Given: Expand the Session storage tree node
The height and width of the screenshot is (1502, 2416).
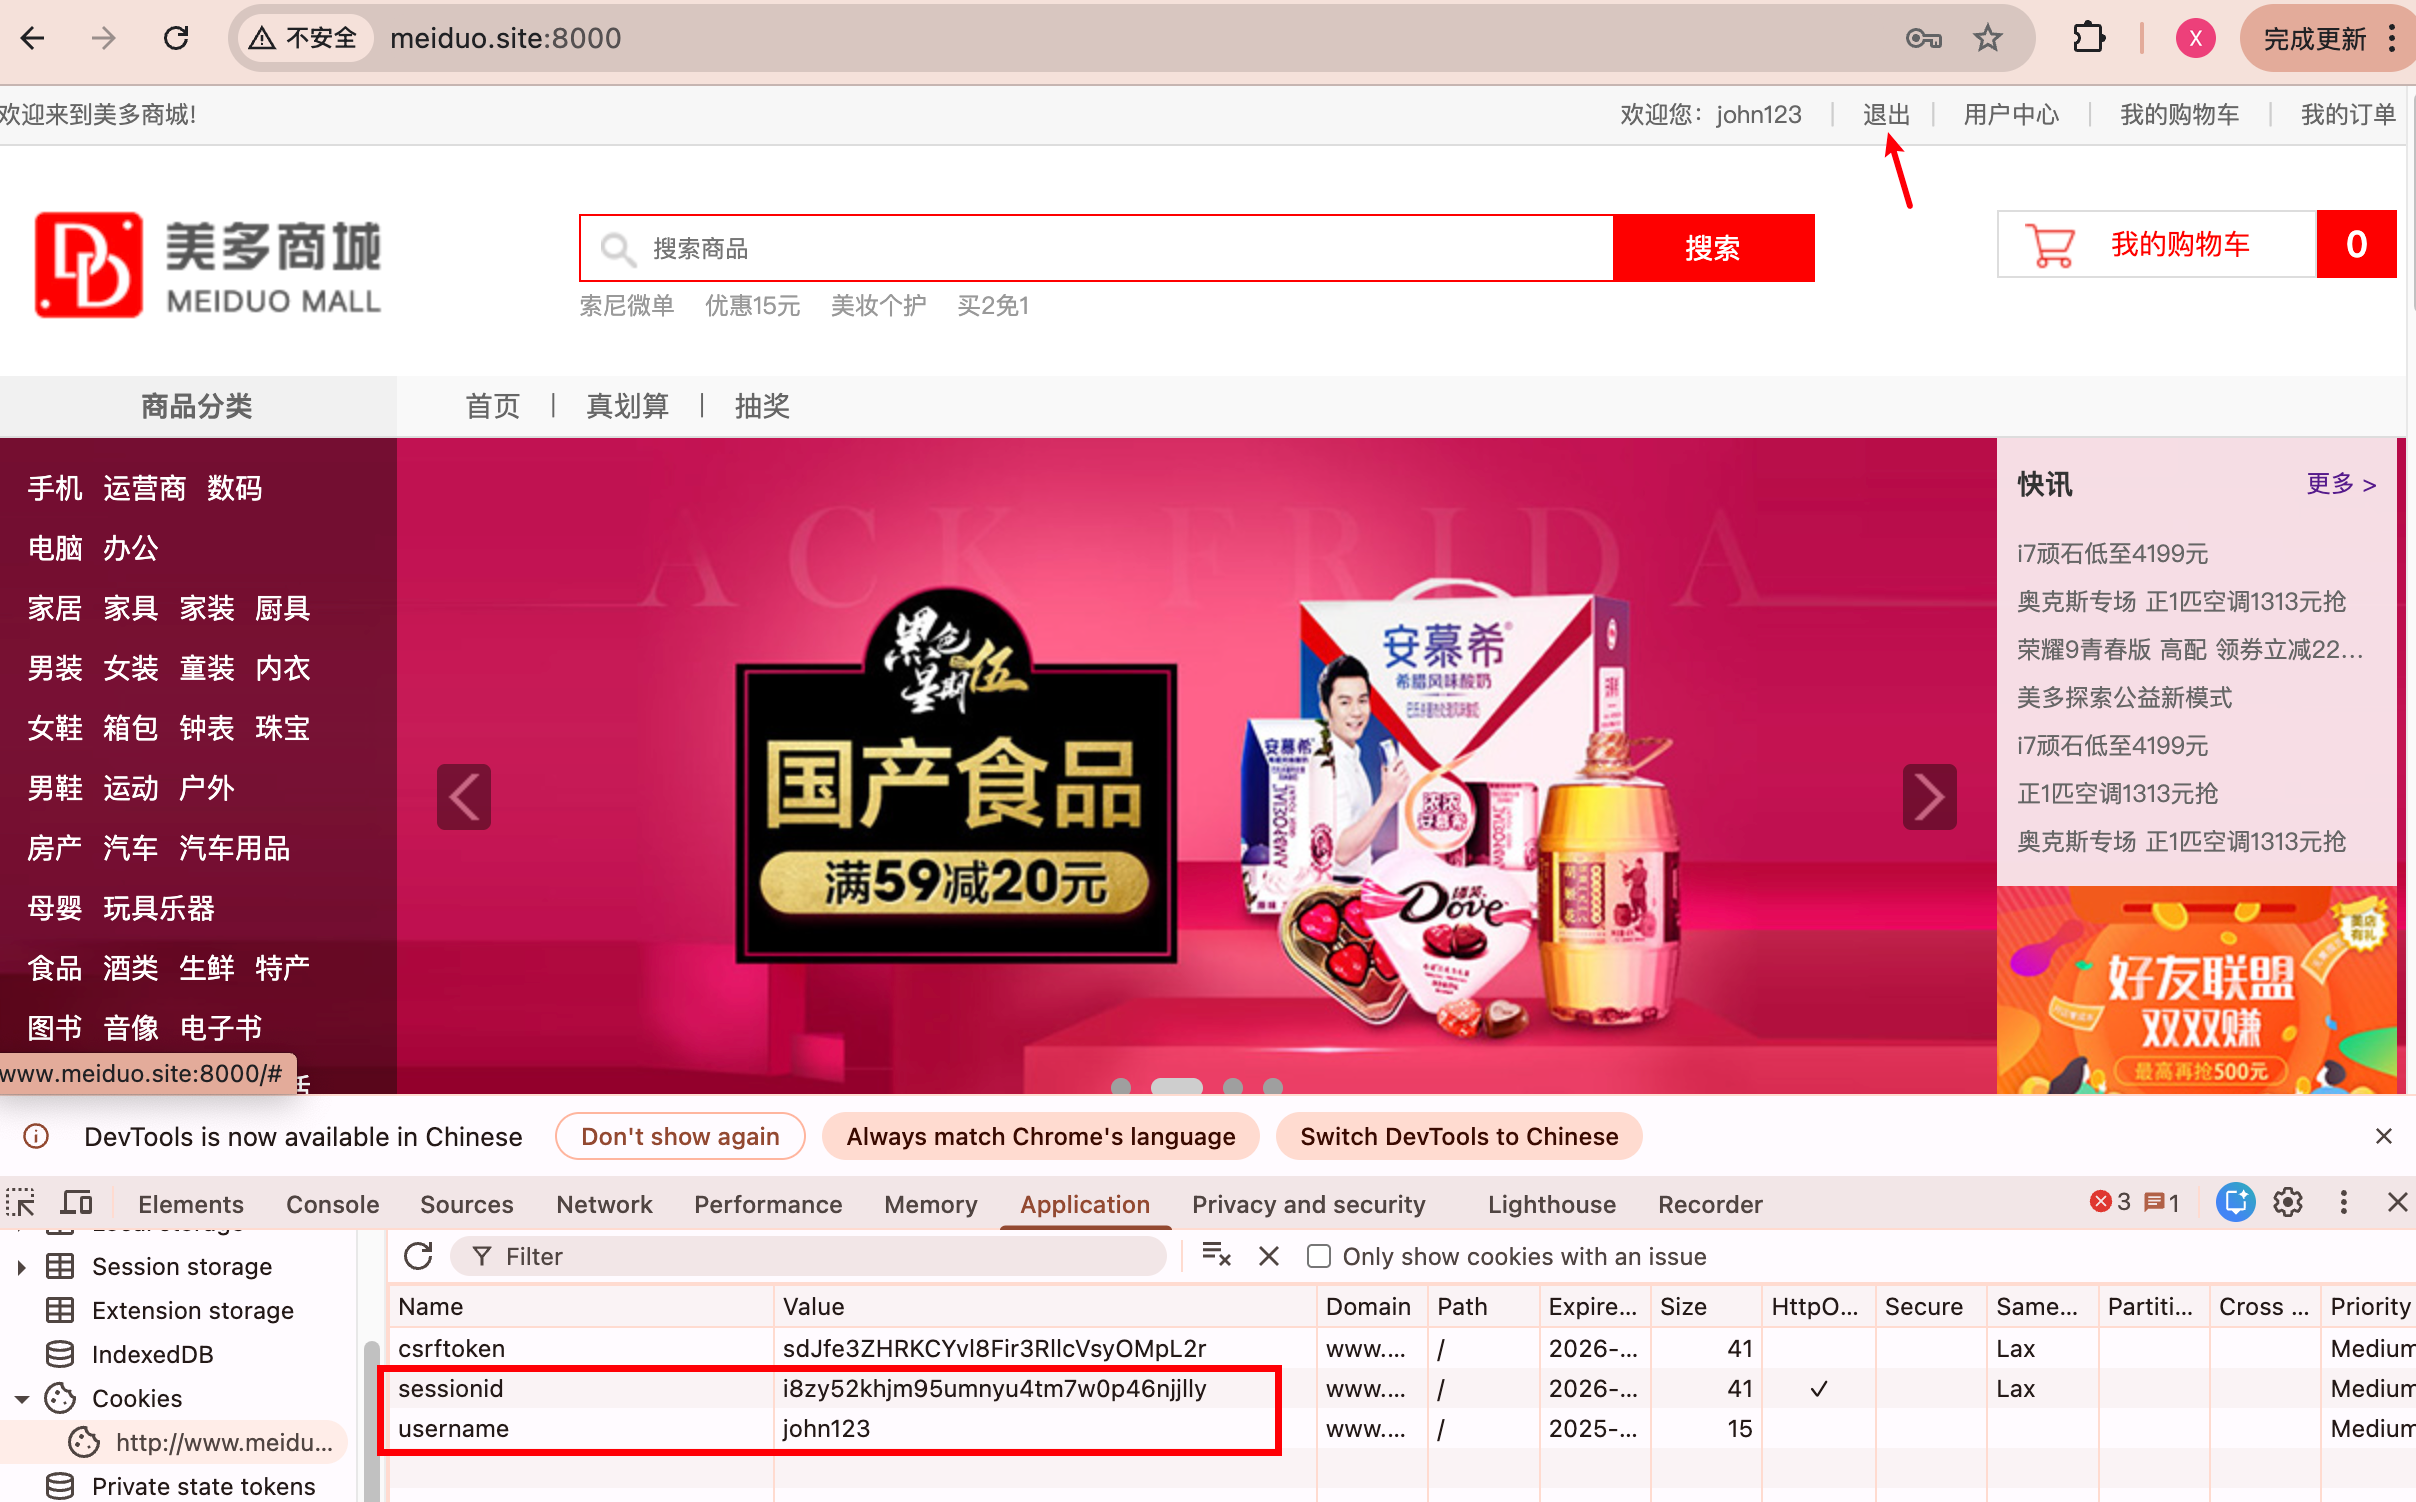Looking at the screenshot, I should click(x=21, y=1267).
